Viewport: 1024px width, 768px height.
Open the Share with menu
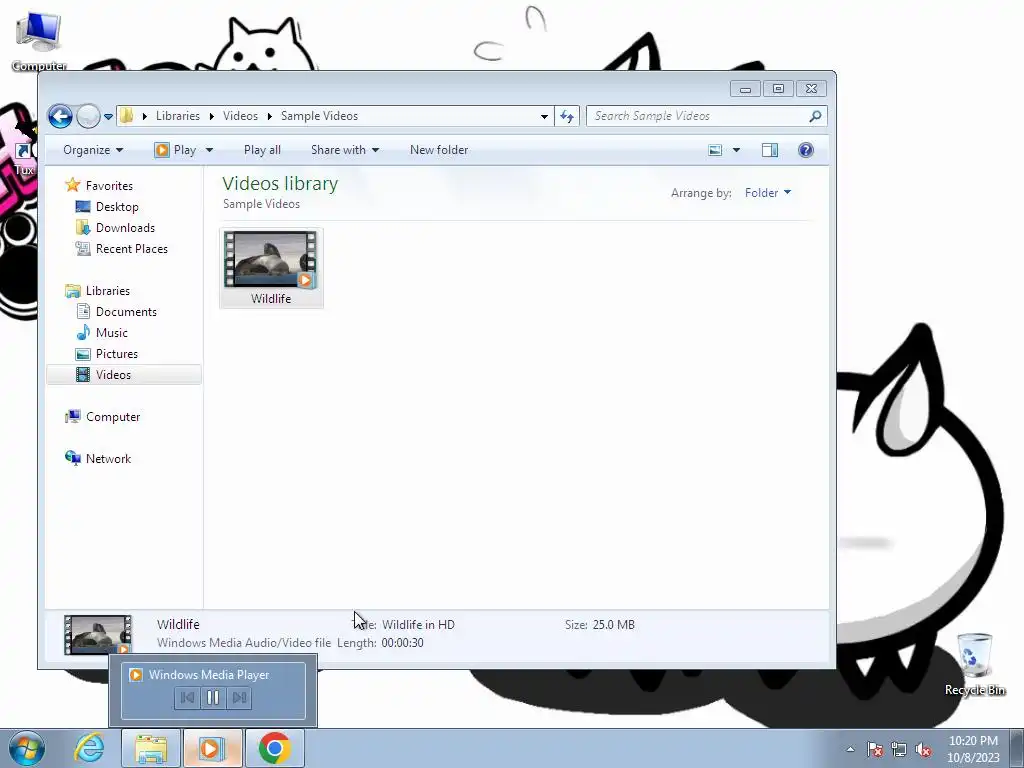coord(345,150)
